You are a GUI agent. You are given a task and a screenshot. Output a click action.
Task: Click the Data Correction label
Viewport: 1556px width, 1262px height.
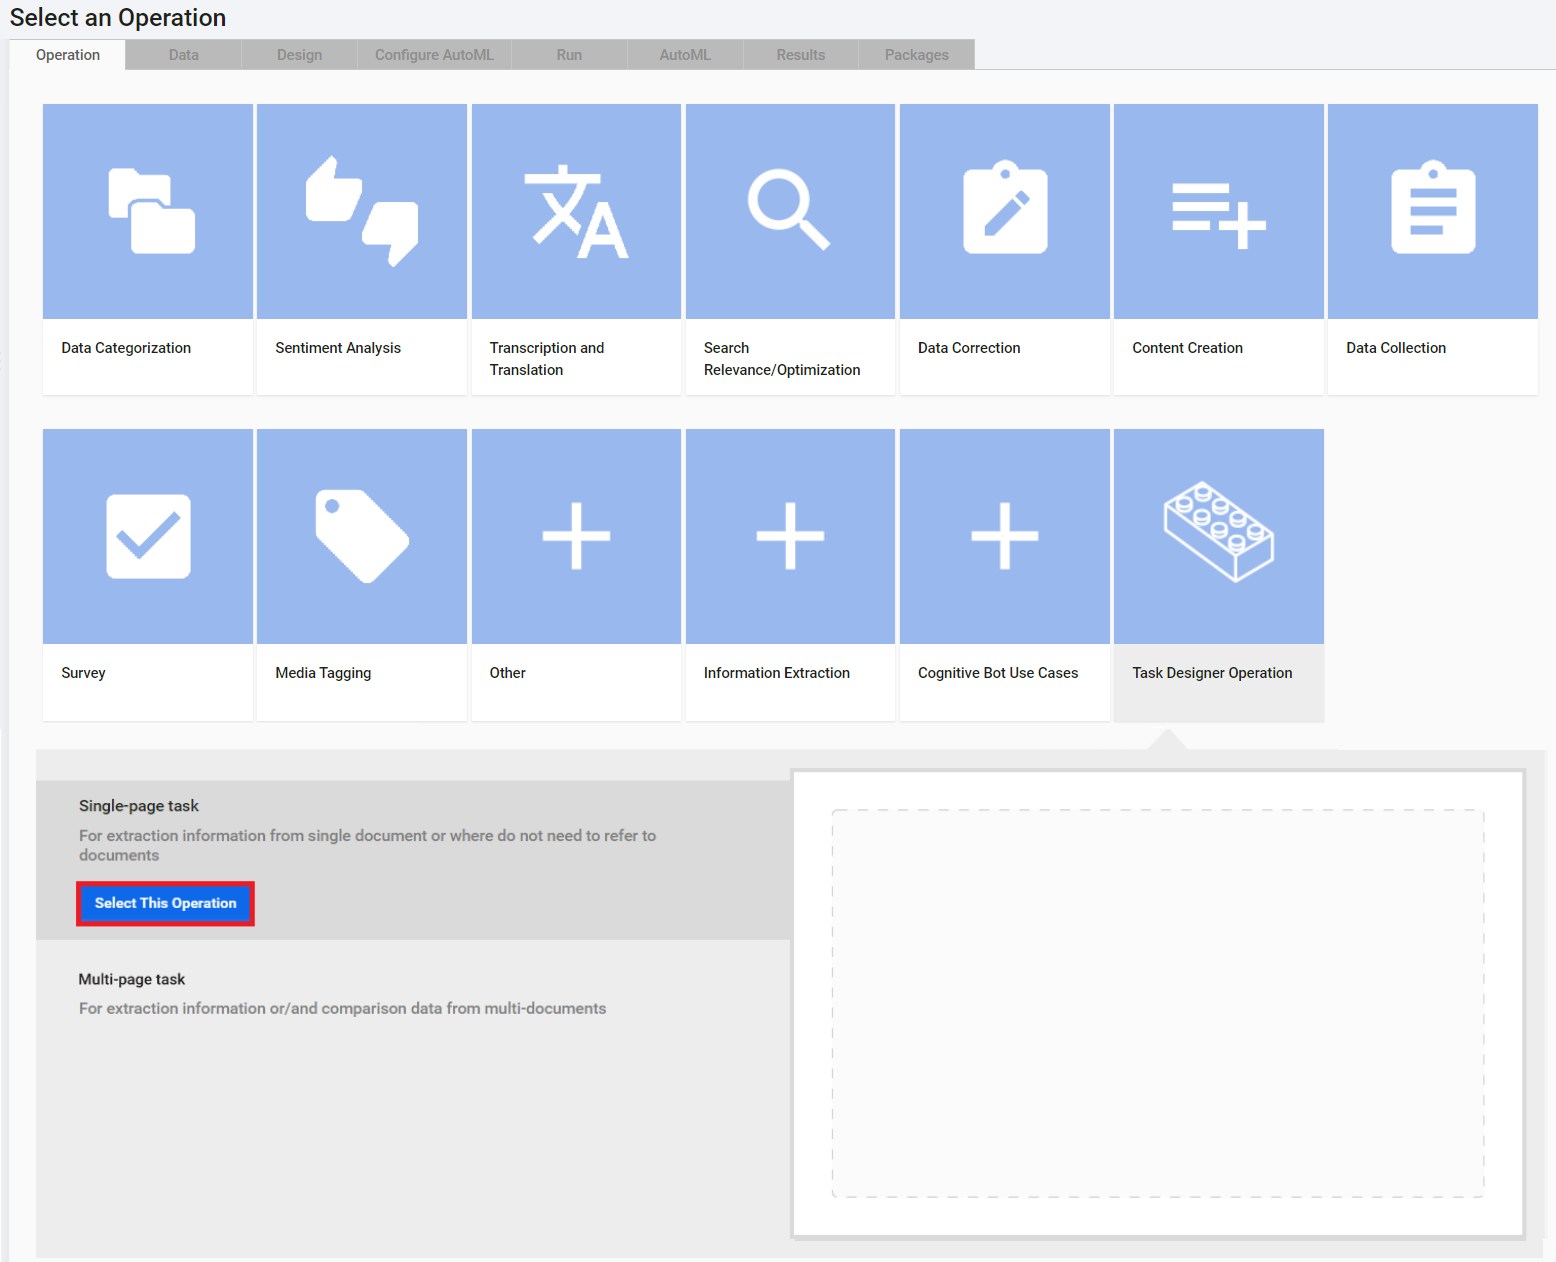[969, 348]
